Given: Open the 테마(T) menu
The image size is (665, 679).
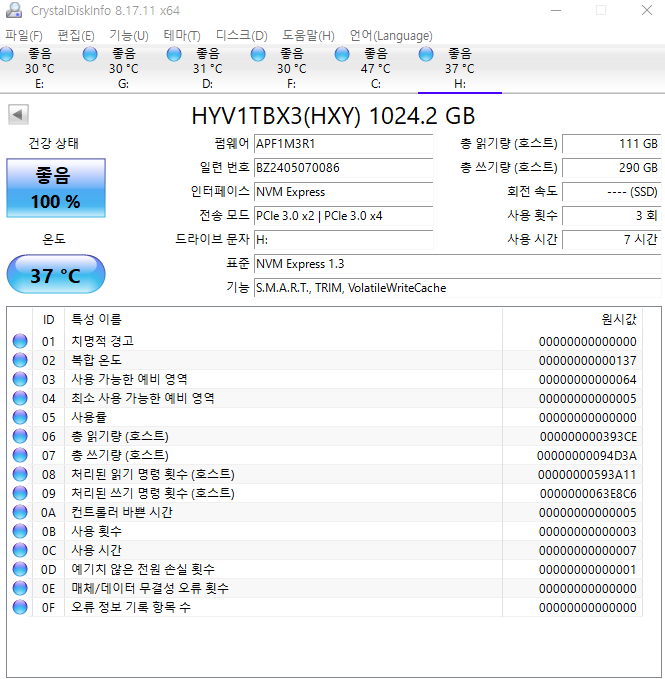Looking at the screenshot, I should coord(182,36).
